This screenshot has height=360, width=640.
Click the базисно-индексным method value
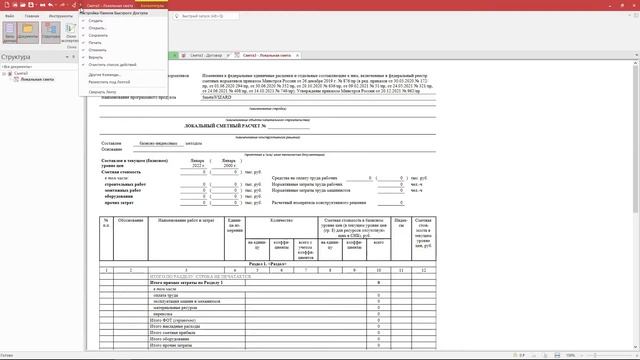click(x=158, y=143)
